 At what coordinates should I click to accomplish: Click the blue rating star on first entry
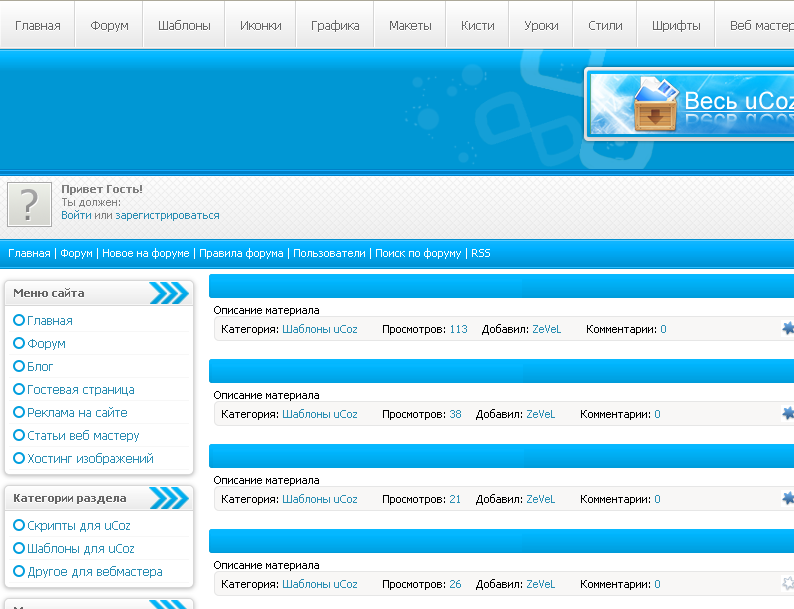tap(788, 328)
